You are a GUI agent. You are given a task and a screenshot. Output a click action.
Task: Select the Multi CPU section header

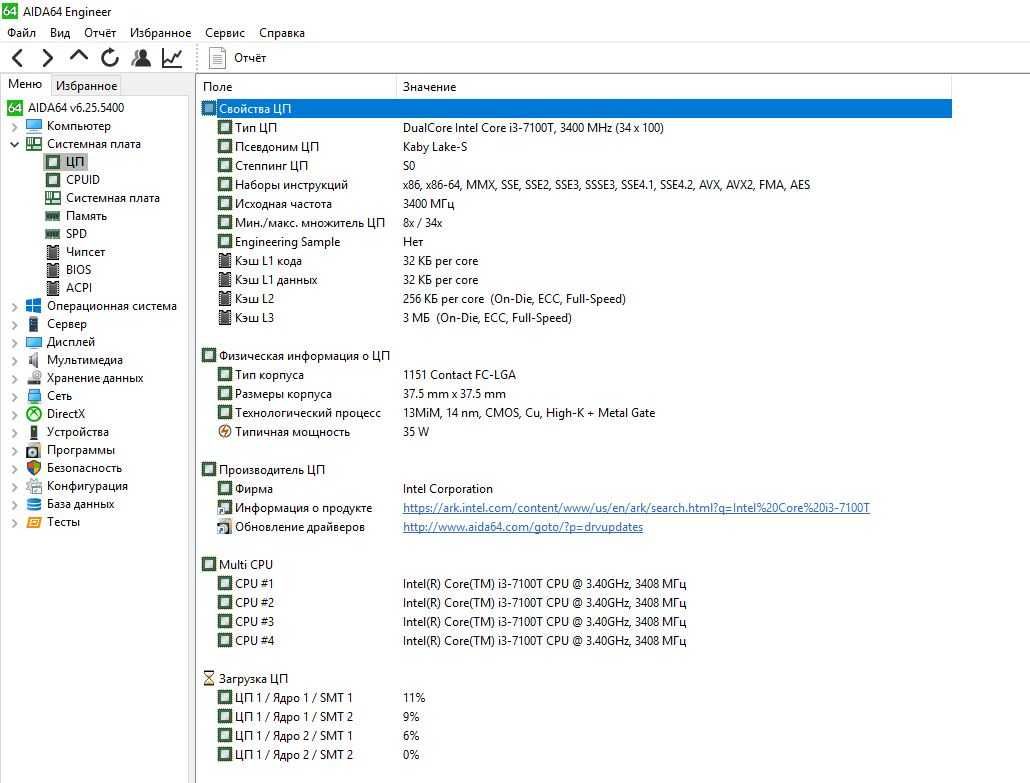pyautogui.click(x=576, y=564)
